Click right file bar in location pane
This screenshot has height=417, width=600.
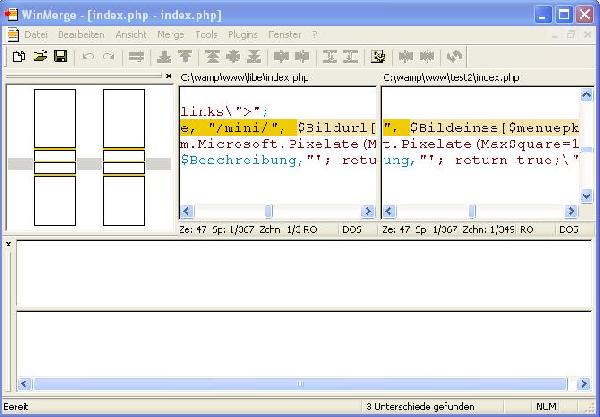coord(124,157)
